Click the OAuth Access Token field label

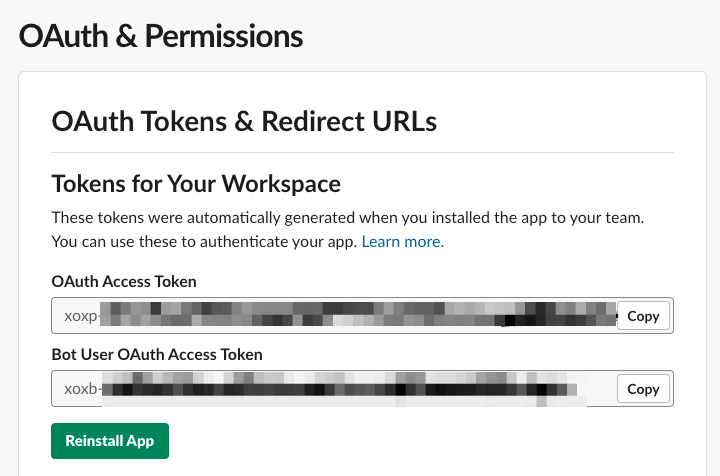pyautogui.click(x=124, y=281)
